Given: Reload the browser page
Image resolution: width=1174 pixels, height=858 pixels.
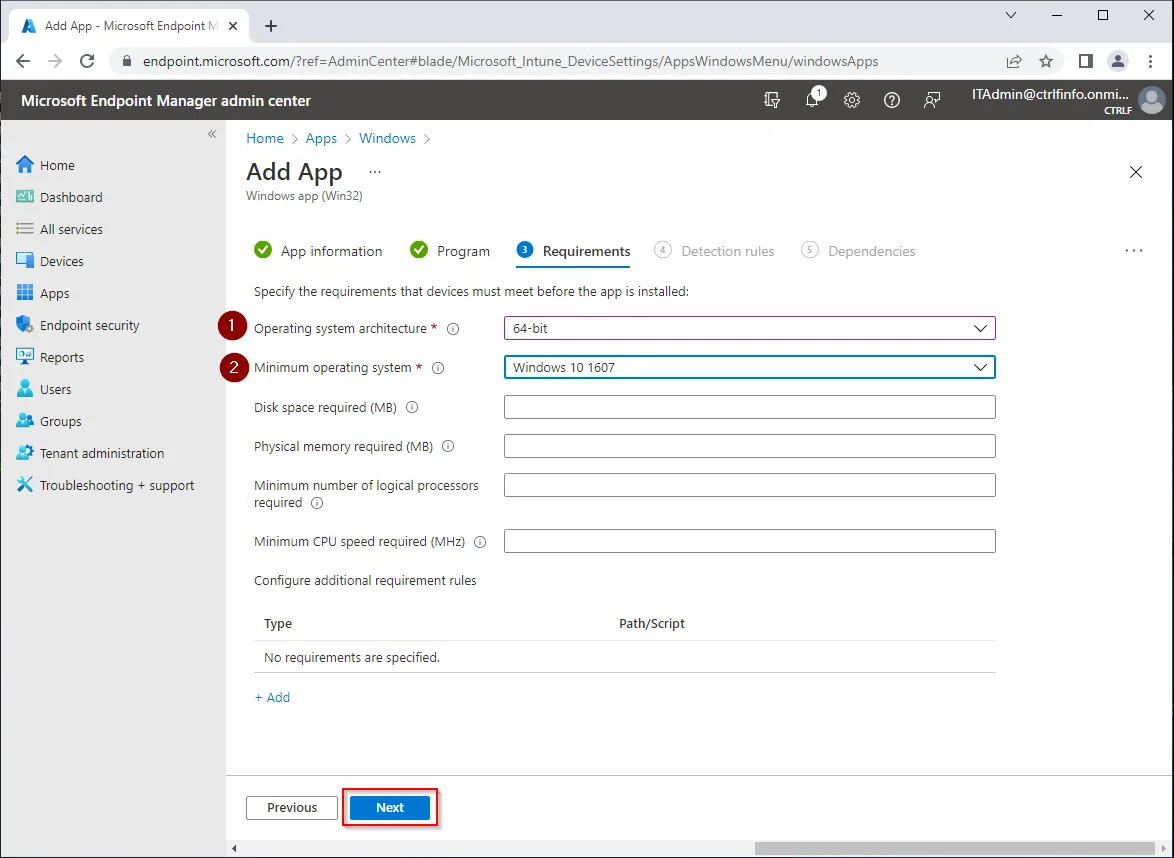Looking at the screenshot, I should 87,61.
